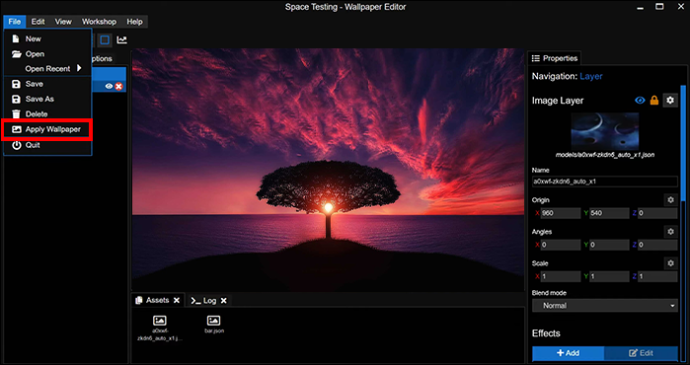
Task: Open the Edit menu
Action: coord(38,22)
